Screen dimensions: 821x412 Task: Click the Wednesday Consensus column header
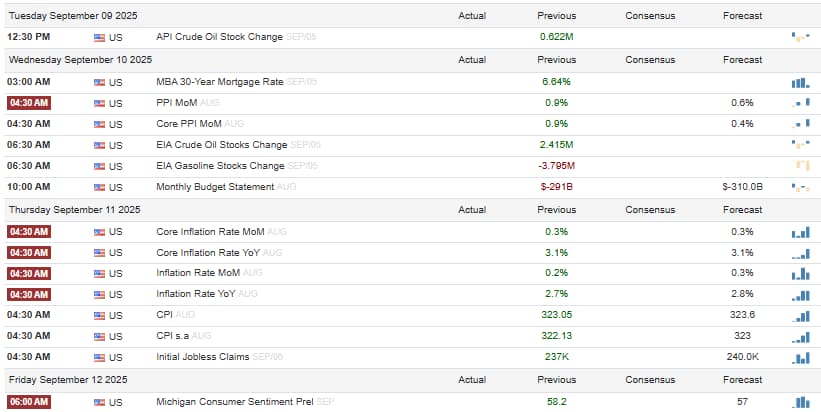click(x=650, y=60)
